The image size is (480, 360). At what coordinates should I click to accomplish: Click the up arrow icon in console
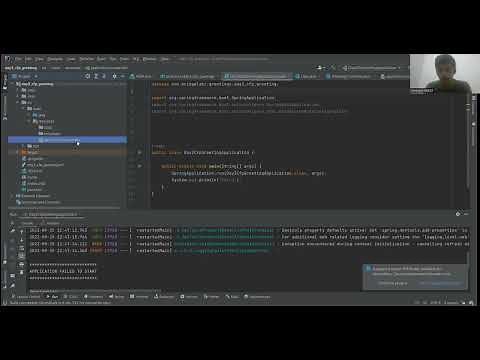(x=22, y=232)
